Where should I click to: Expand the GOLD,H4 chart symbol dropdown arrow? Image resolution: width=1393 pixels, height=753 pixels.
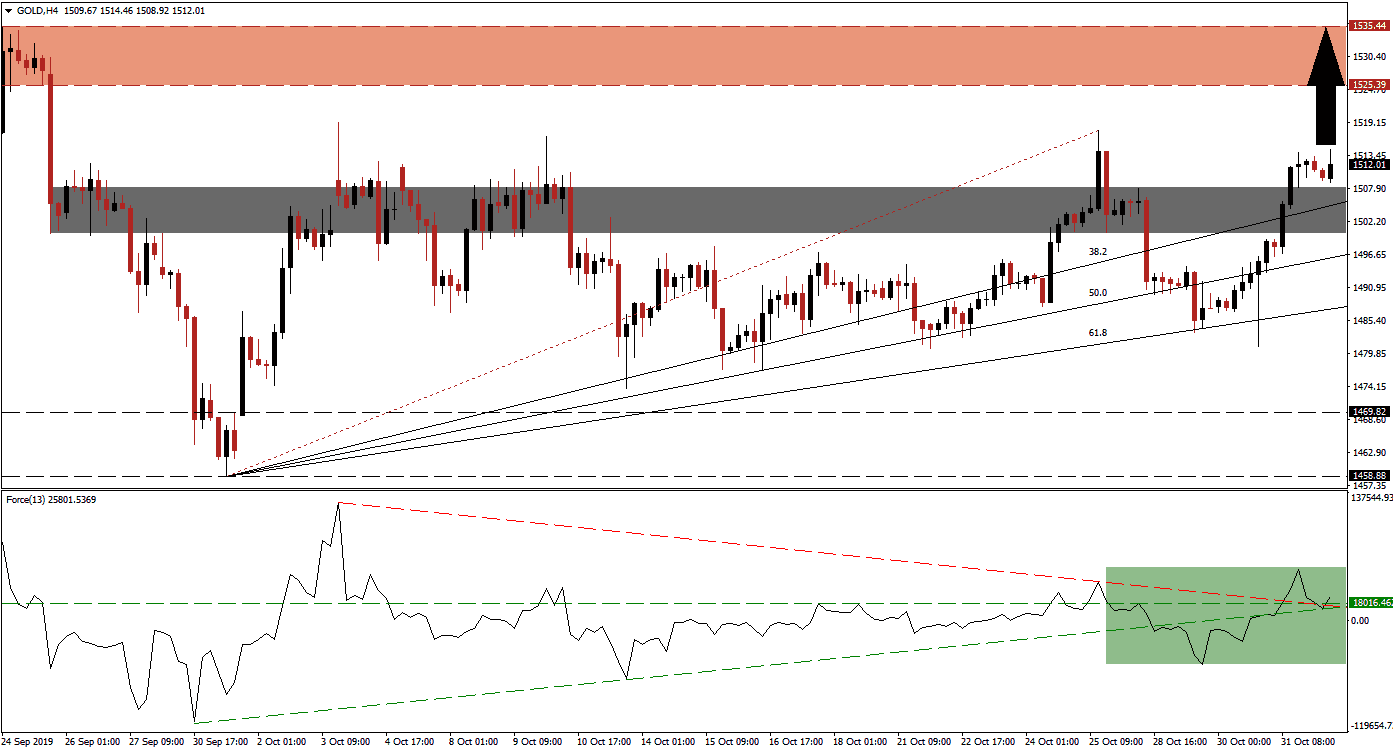8,9
